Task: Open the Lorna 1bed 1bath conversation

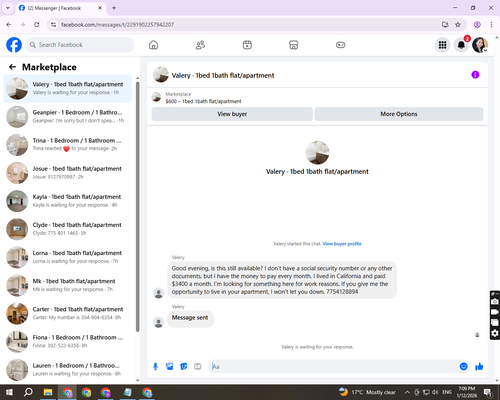Action: [x=67, y=257]
